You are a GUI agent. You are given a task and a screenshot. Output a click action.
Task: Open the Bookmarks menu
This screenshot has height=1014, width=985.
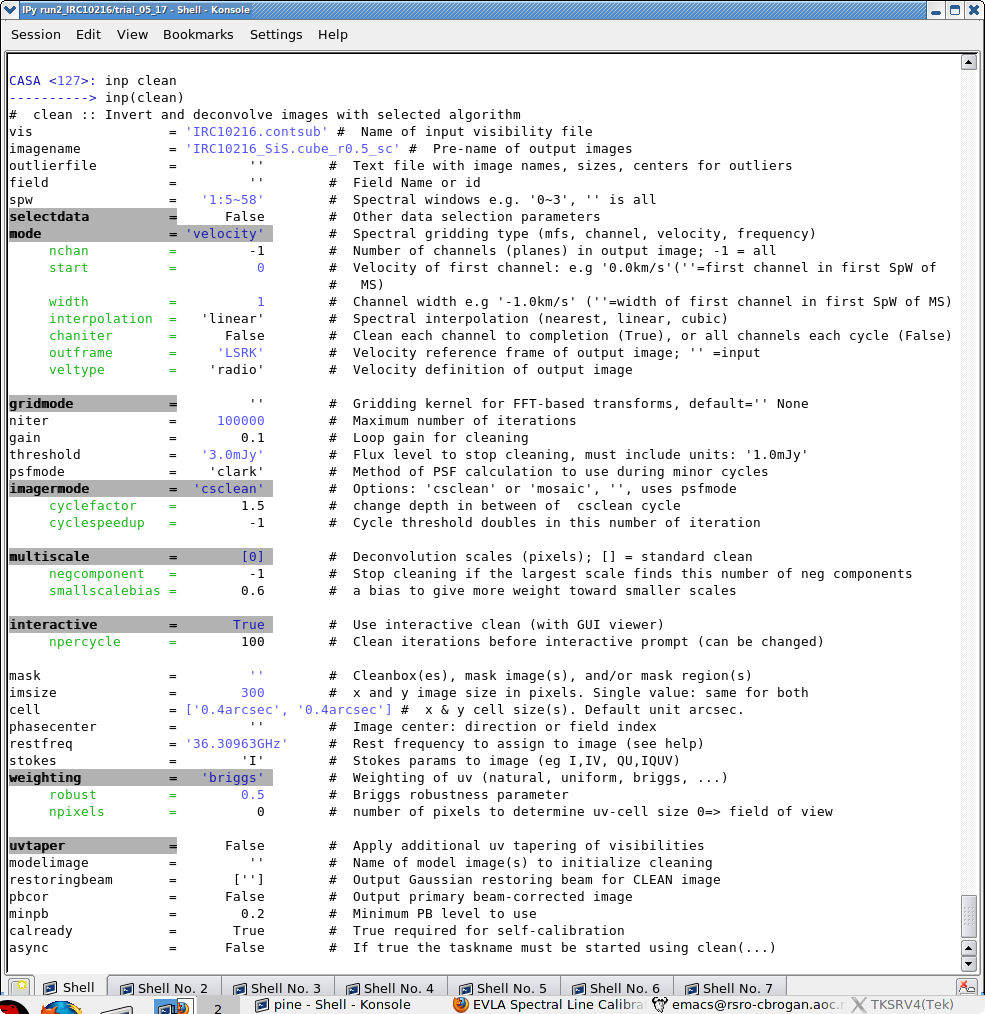coord(197,34)
